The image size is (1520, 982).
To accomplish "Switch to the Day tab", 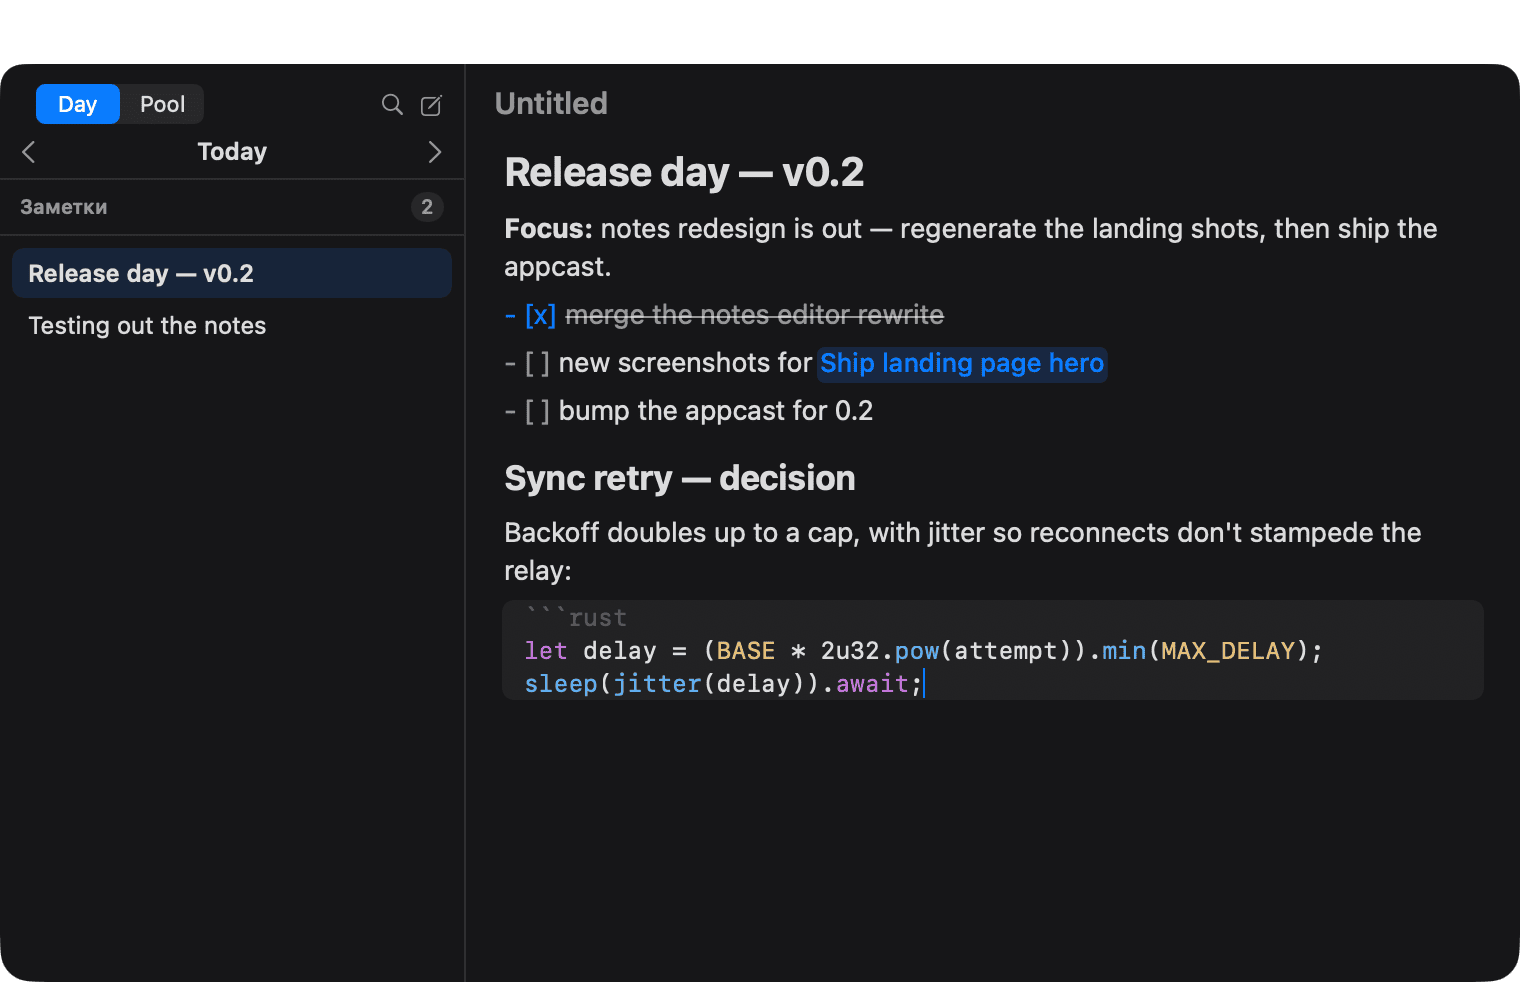I will pos(78,104).
